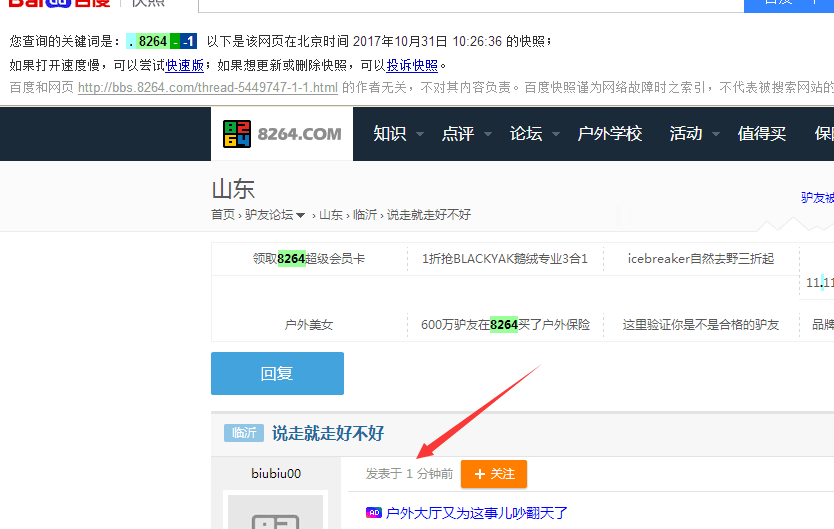834x529 pixels.
Task: Open the 快速版 link
Action: pos(185,65)
